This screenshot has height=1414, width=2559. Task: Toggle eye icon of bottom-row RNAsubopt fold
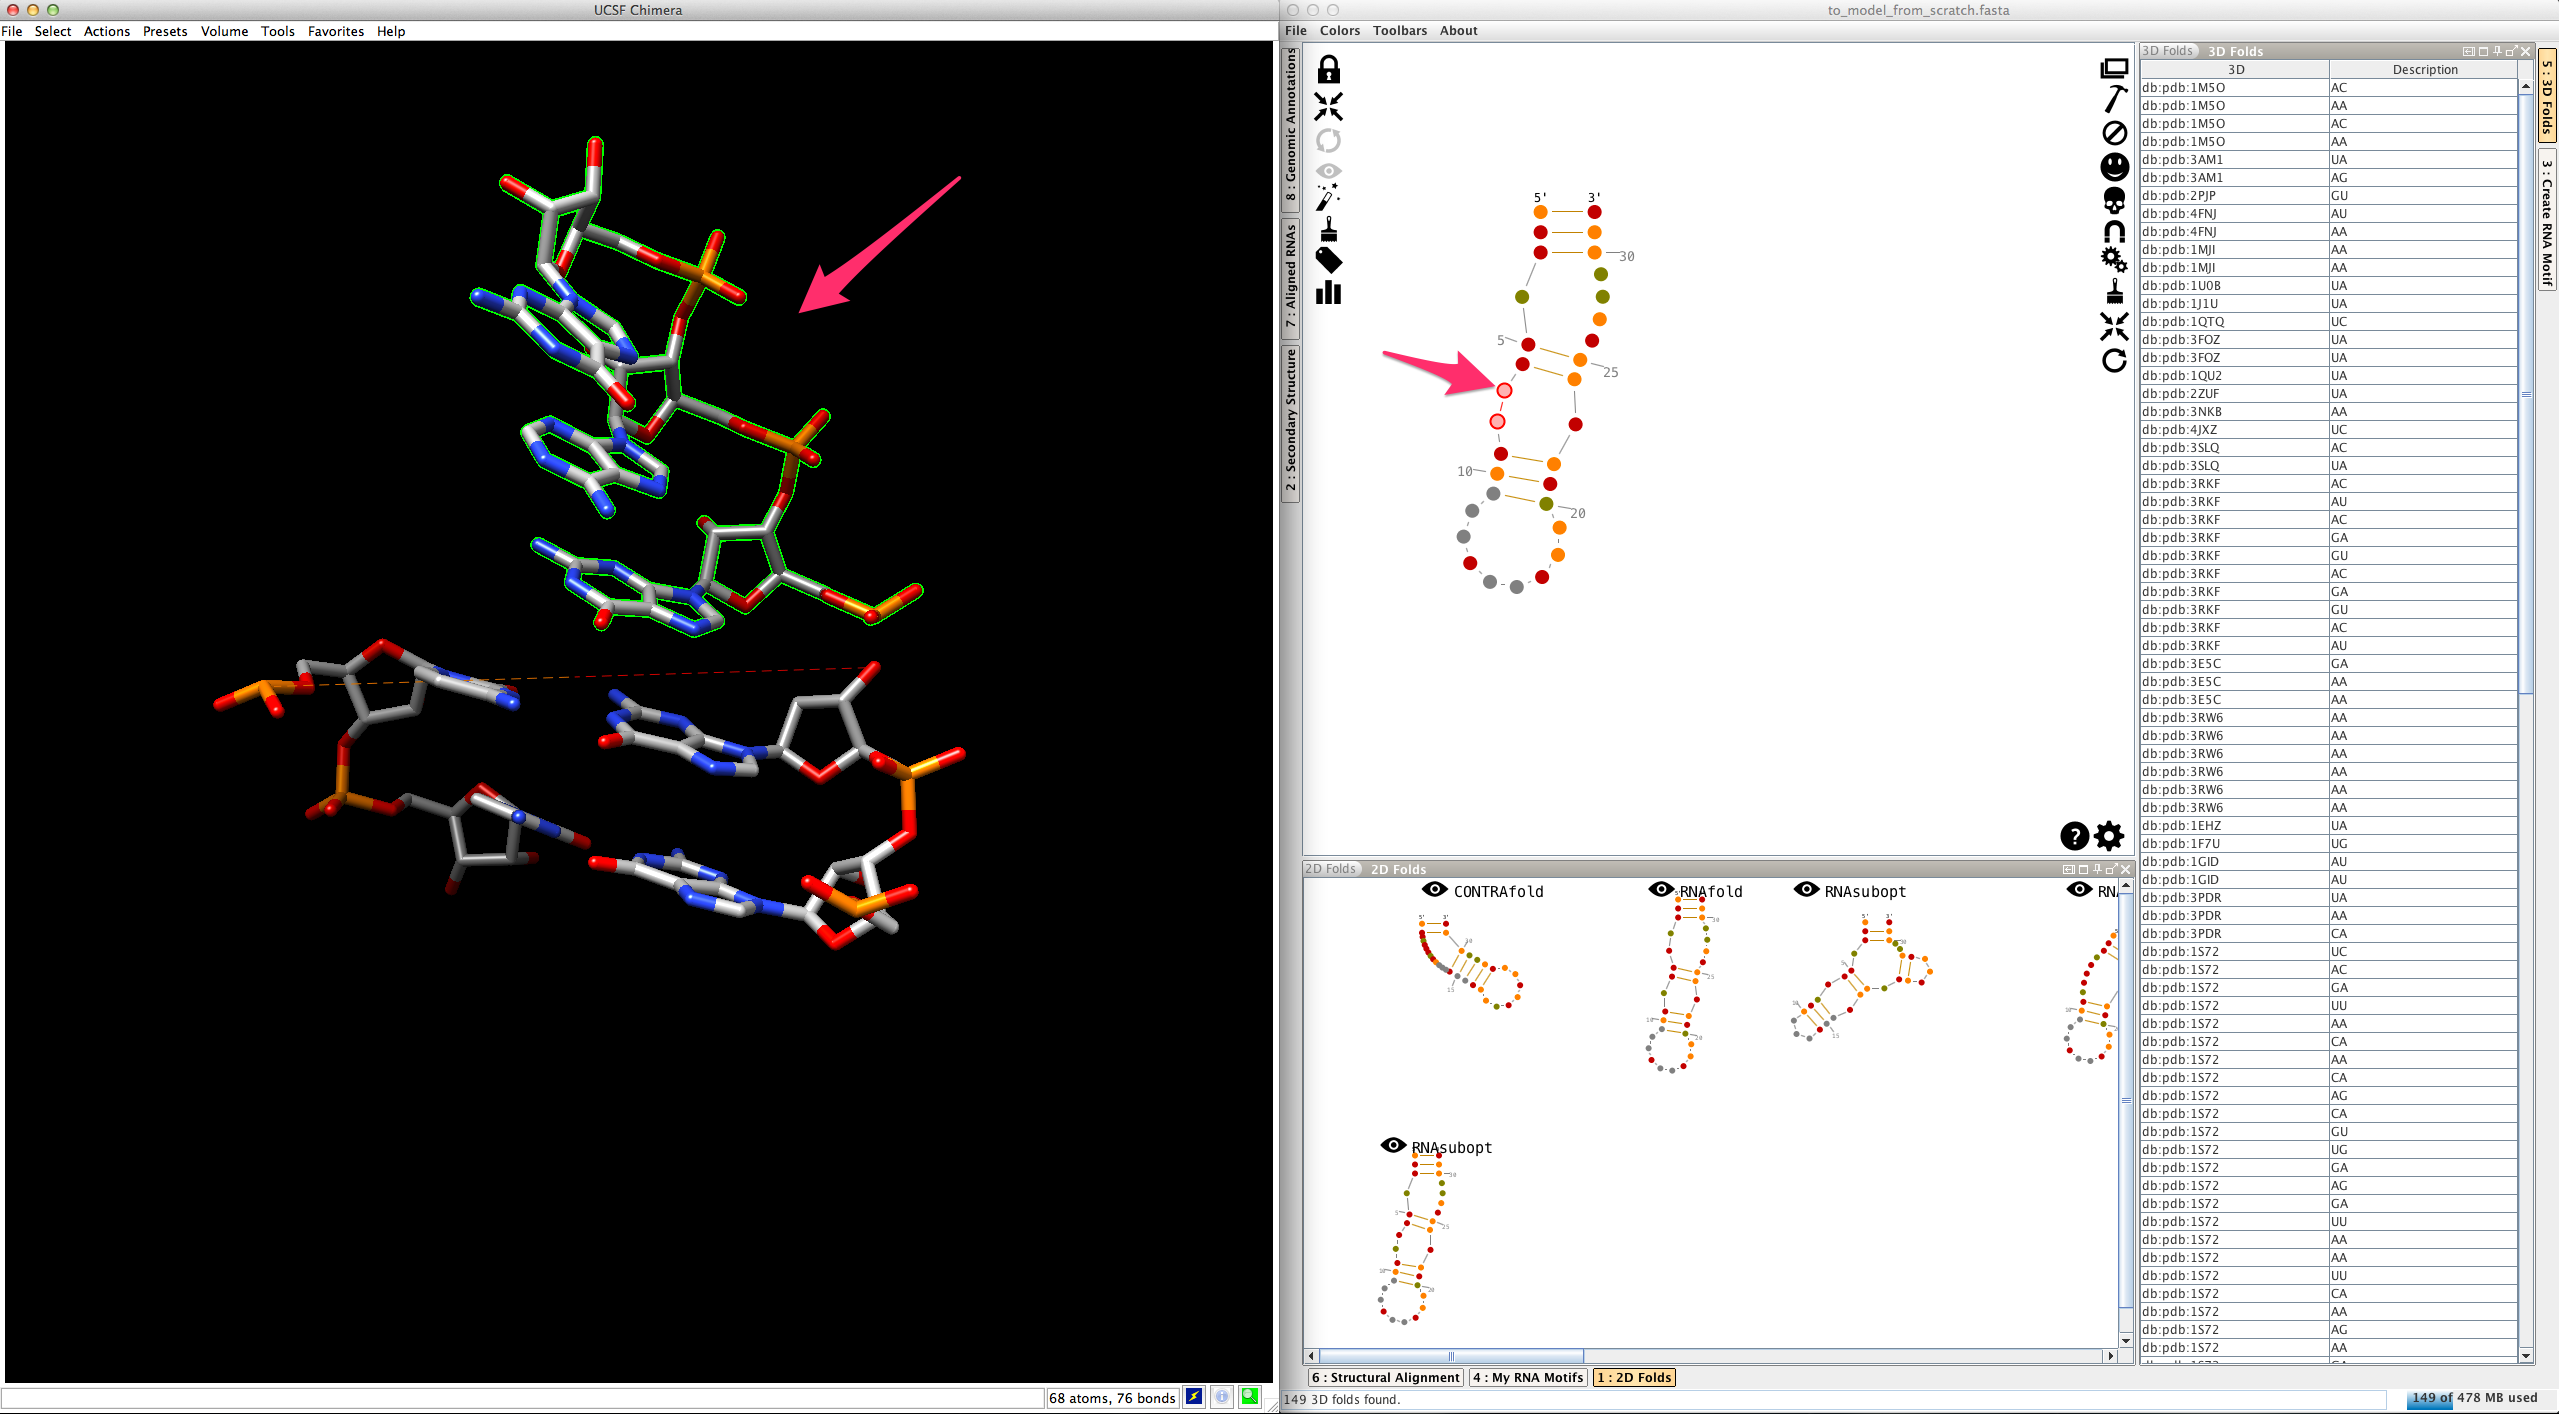pyautogui.click(x=1393, y=1145)
